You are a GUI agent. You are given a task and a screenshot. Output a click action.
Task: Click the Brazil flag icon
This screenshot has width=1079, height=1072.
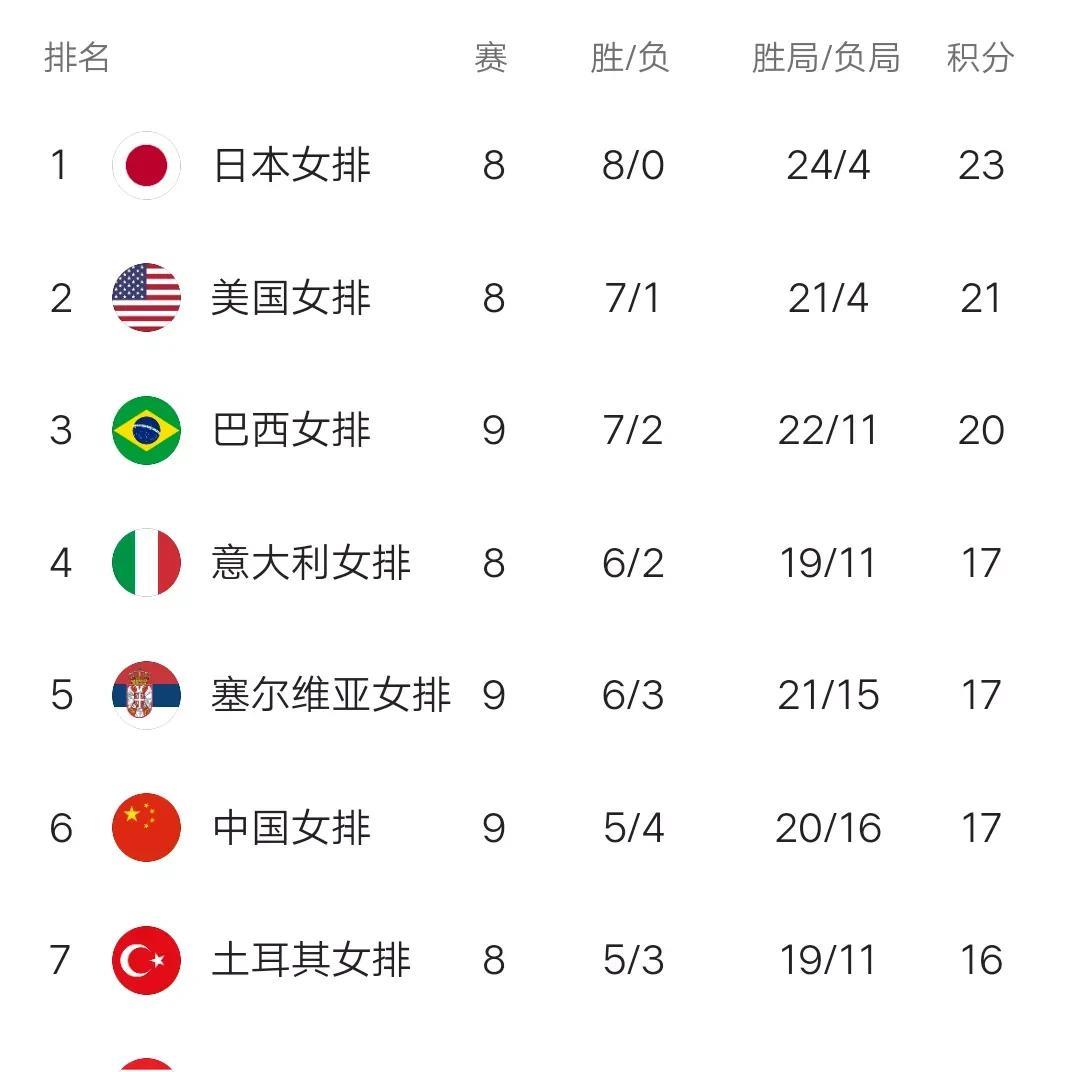pos(147,430)
